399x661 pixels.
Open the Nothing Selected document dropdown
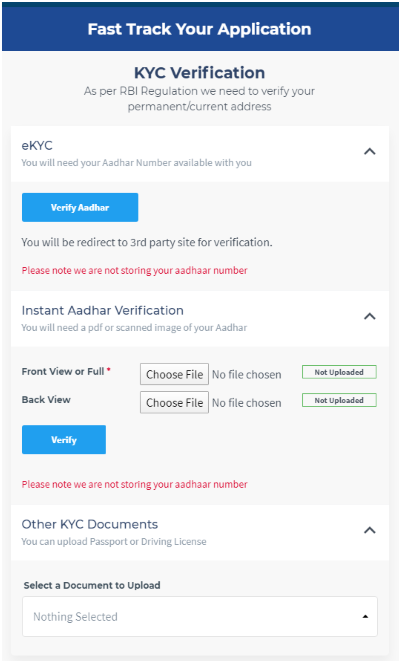click(x=200, y=616)
